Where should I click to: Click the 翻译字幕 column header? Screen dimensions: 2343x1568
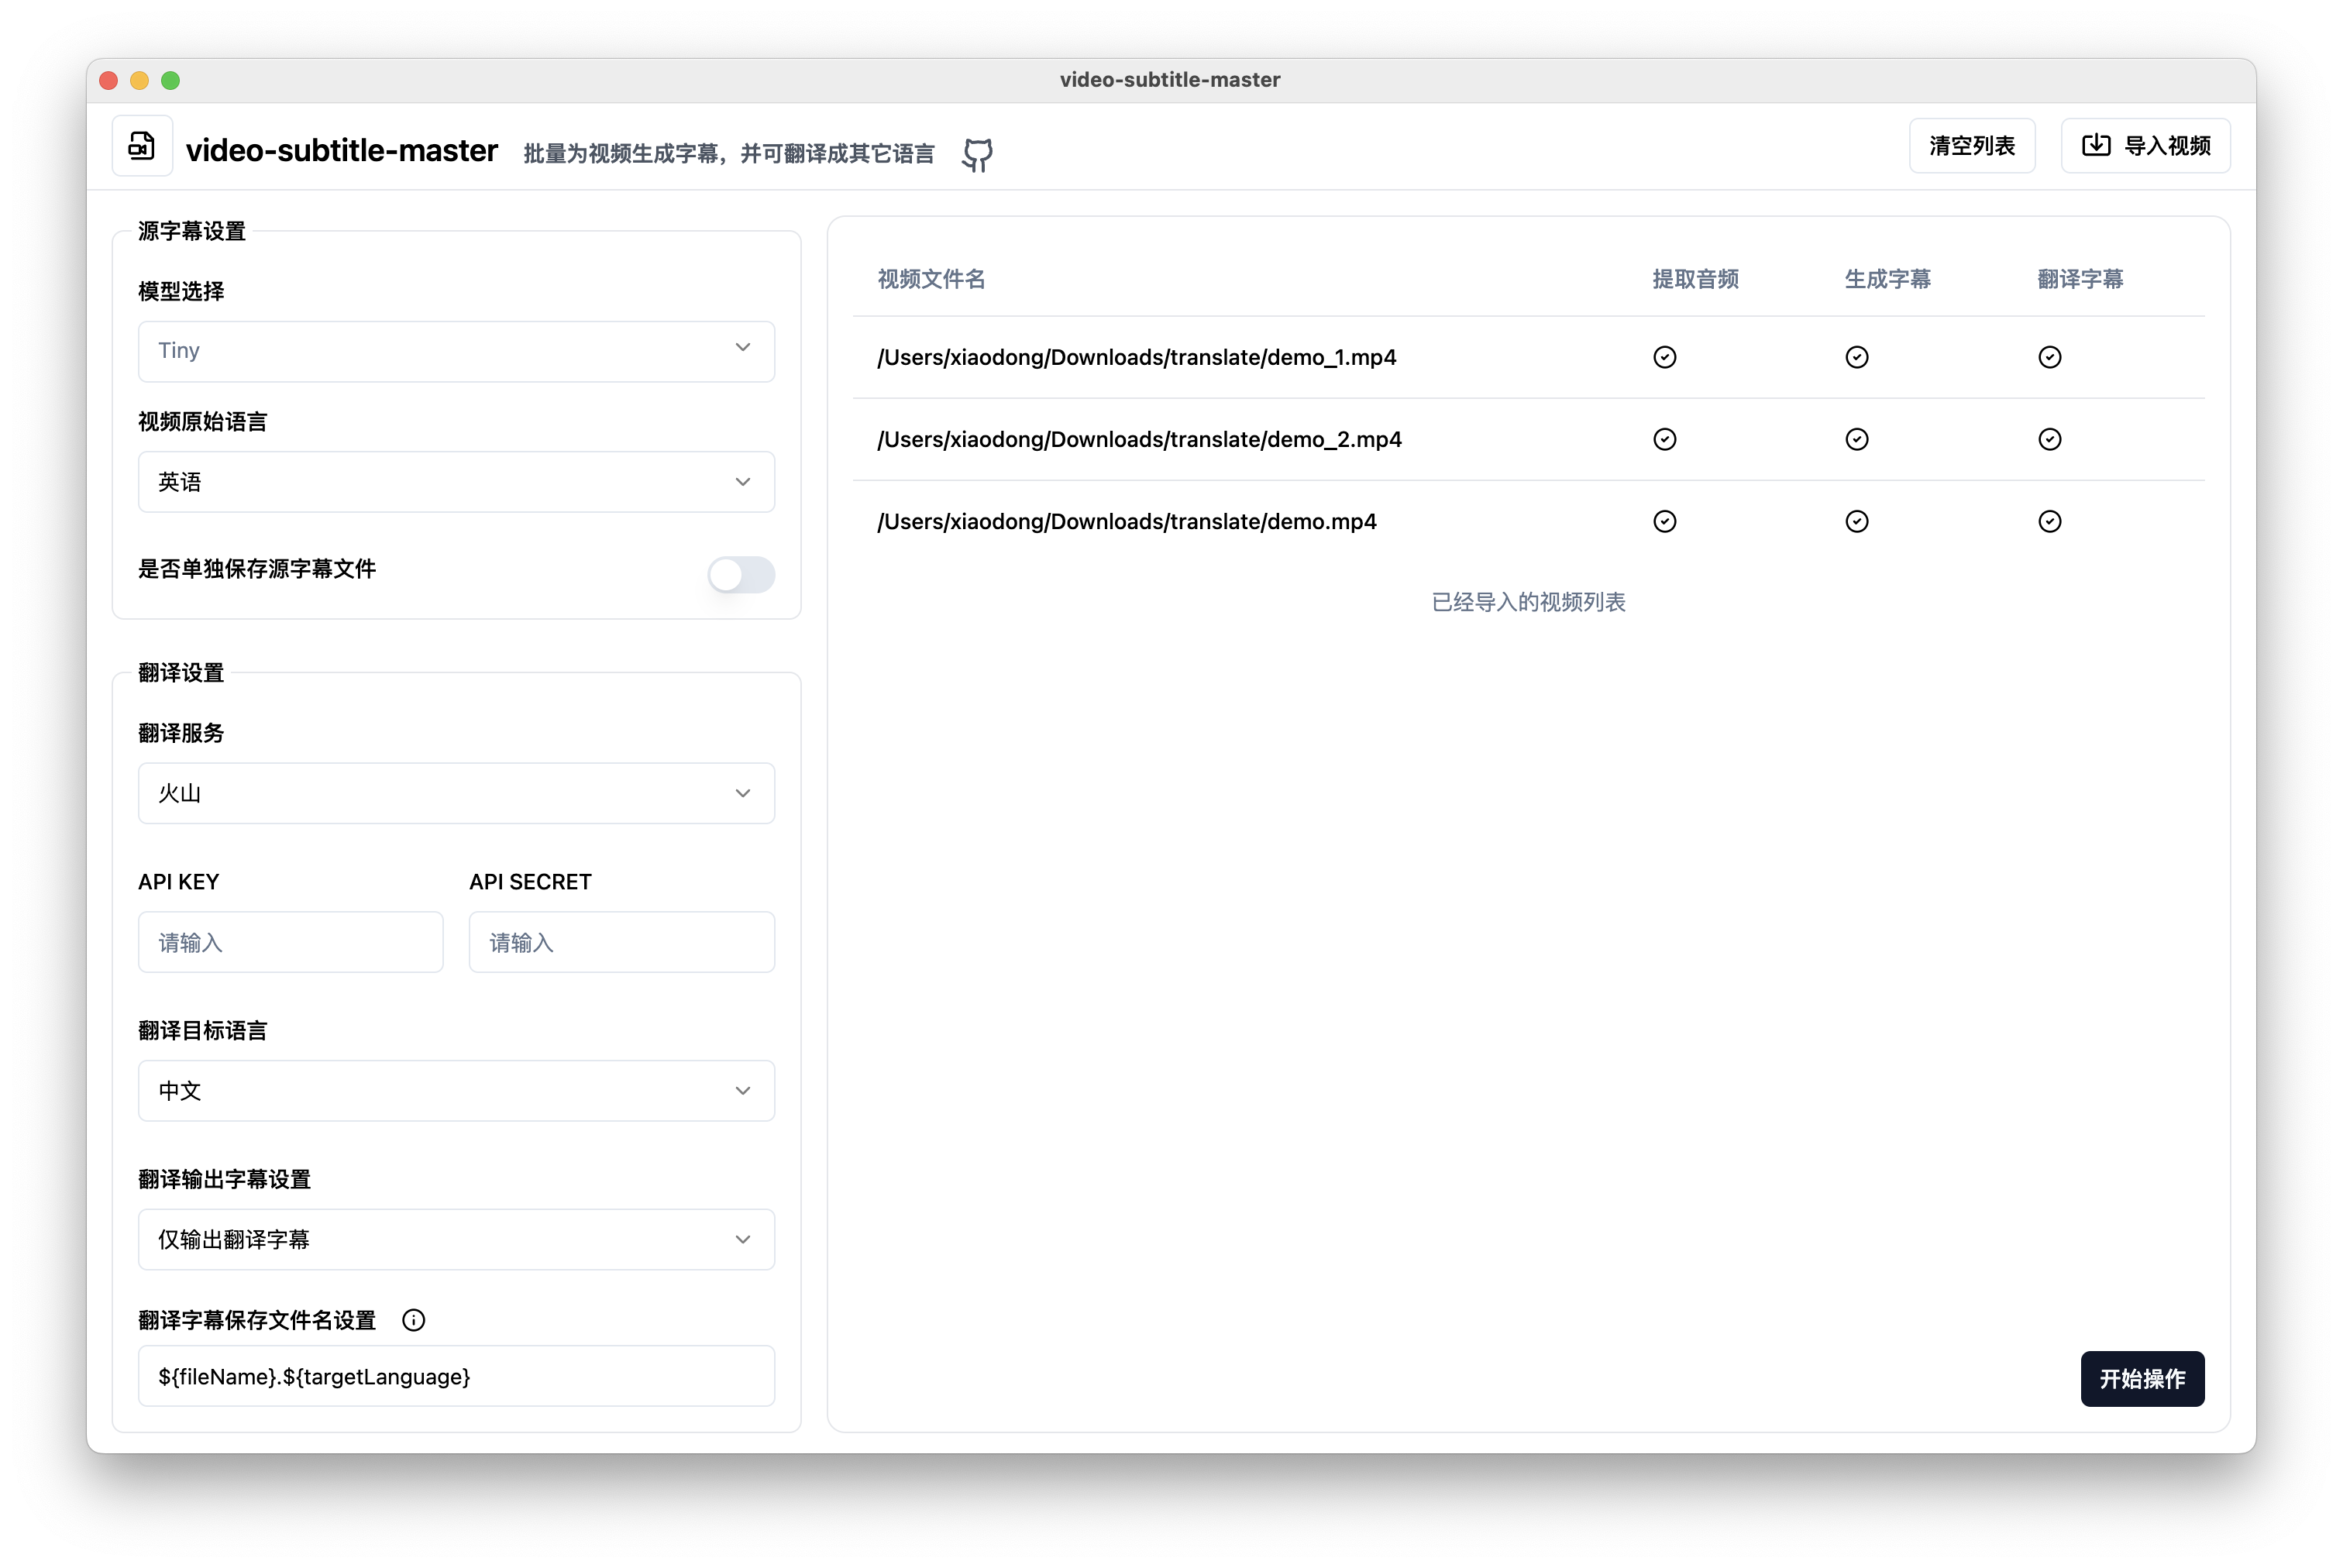pos(2080,279)
